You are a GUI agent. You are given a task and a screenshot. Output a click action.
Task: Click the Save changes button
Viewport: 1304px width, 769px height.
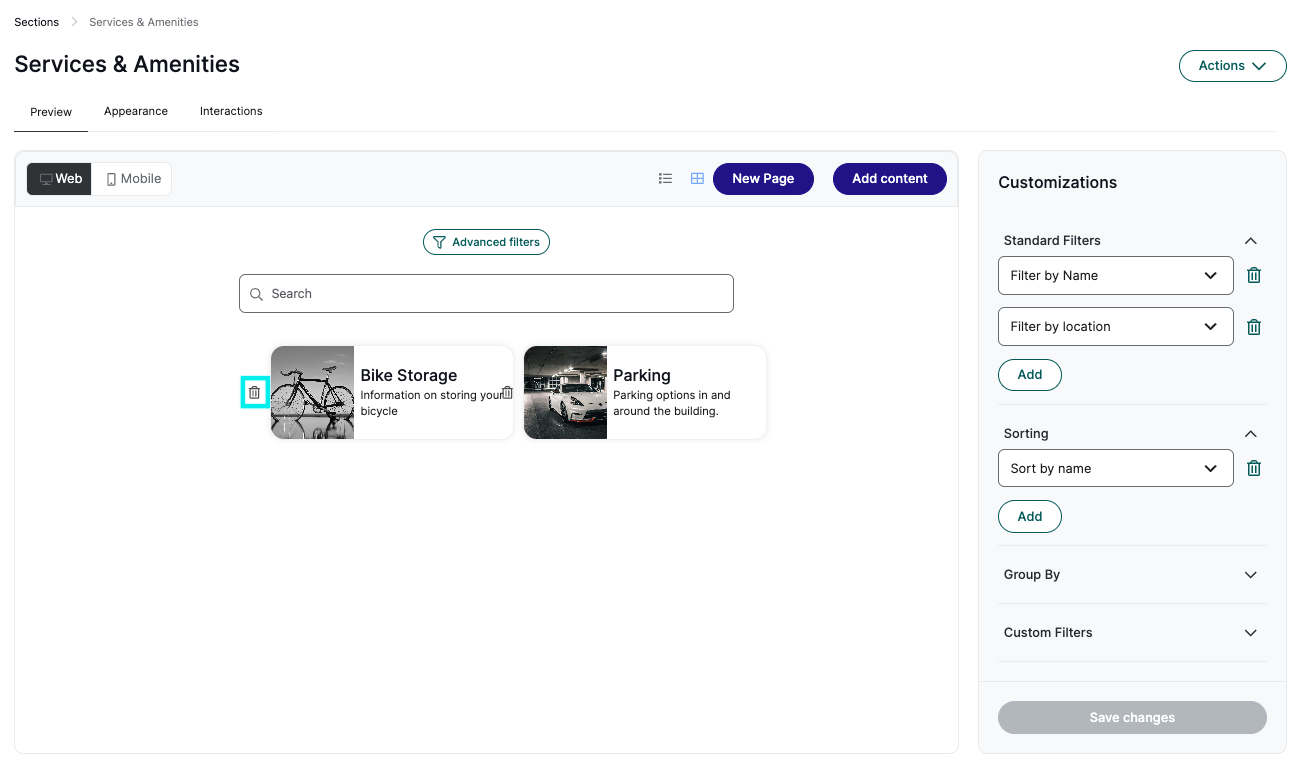pos(1132,718)
